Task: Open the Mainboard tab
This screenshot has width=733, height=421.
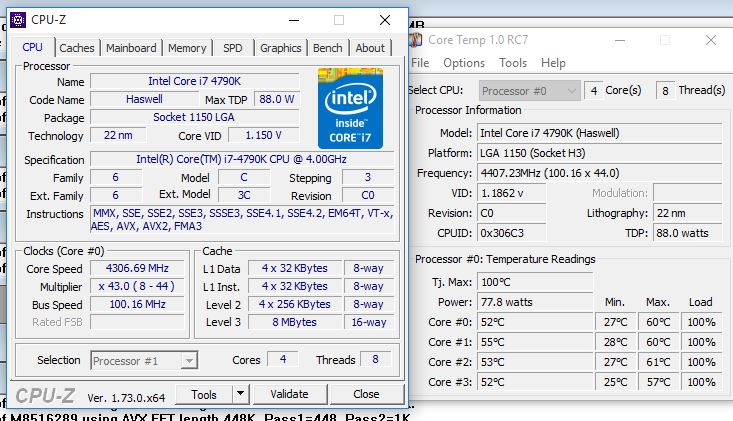Action: pos(131,48)
